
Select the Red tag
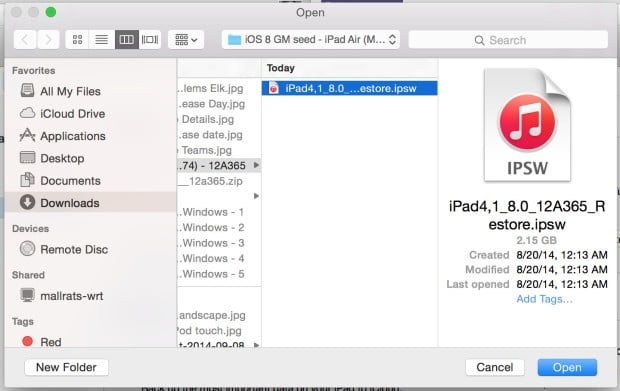coord(91,342)
